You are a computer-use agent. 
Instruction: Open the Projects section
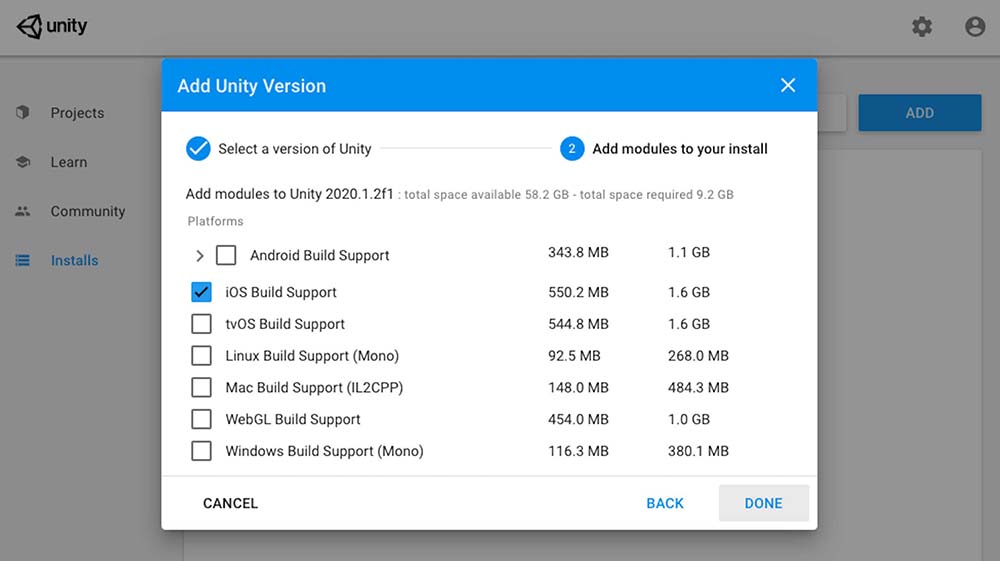pos(77,113)
